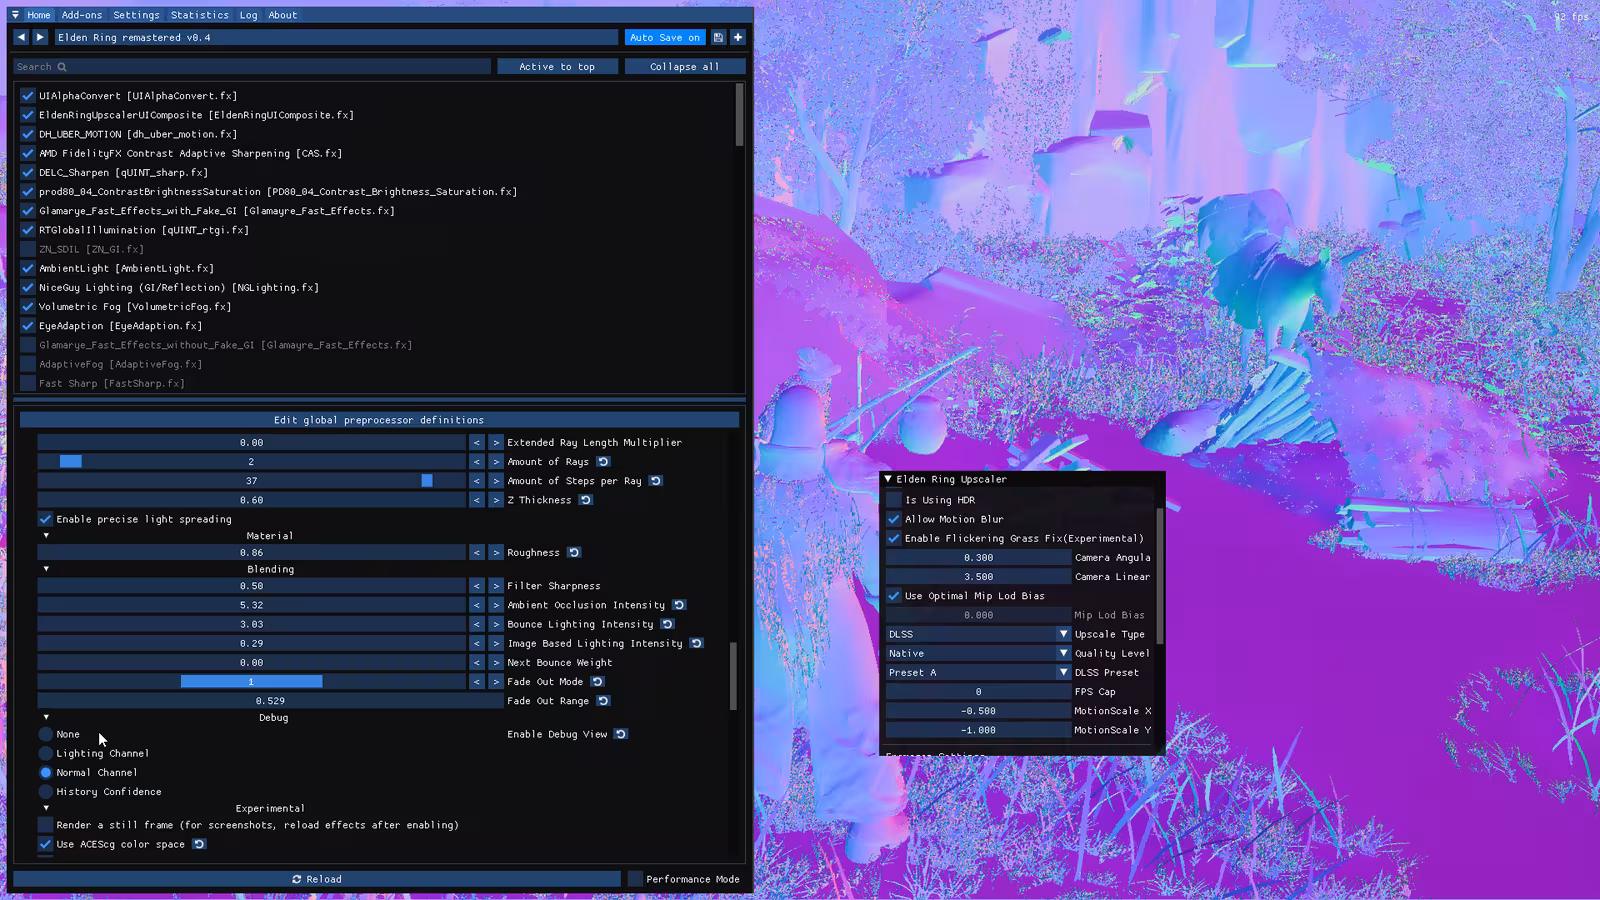This screenshot has height=900, width=1600.
Task: Select None debug view
Action: [x=46, y=734]
